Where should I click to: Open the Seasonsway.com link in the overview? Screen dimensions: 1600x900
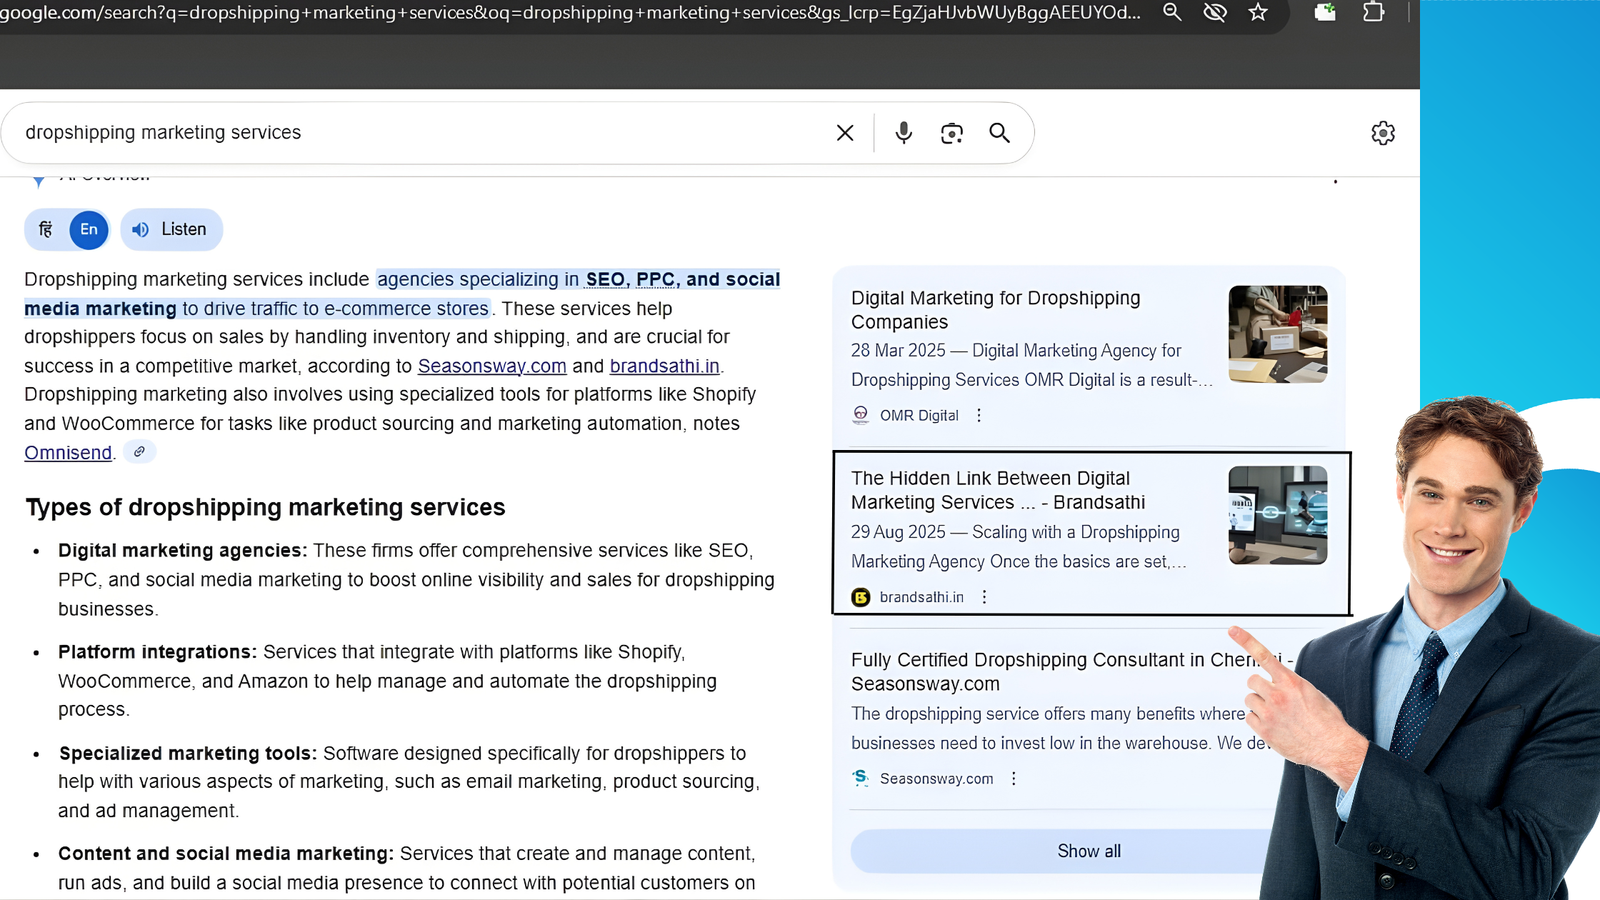[491, 365]
